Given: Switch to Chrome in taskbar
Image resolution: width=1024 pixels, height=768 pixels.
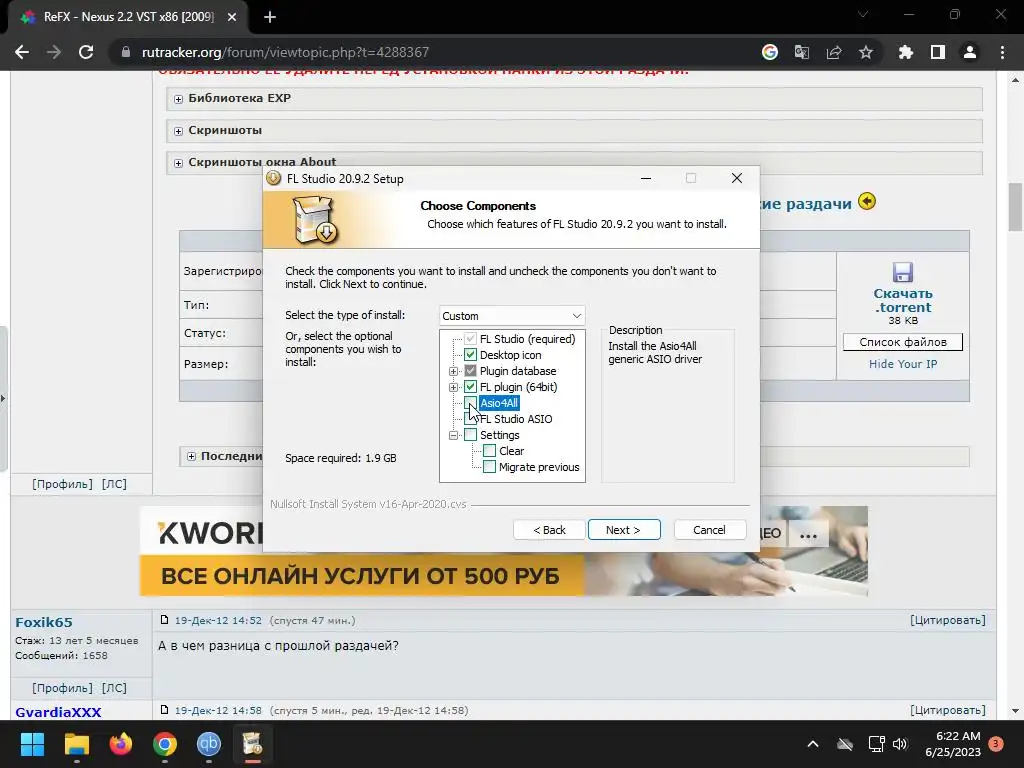Looking at the screenshot, I should [x=165, y=744].
